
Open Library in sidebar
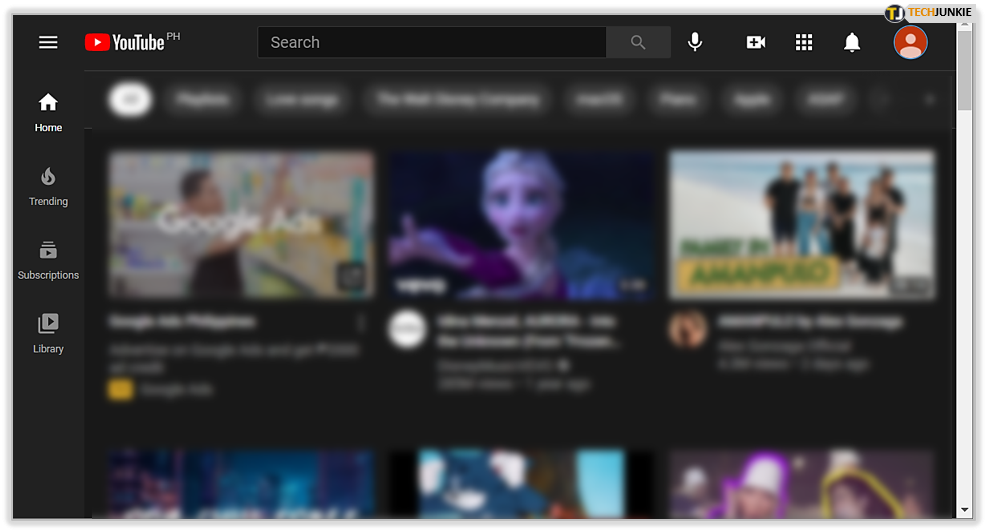tap(48, 334)
